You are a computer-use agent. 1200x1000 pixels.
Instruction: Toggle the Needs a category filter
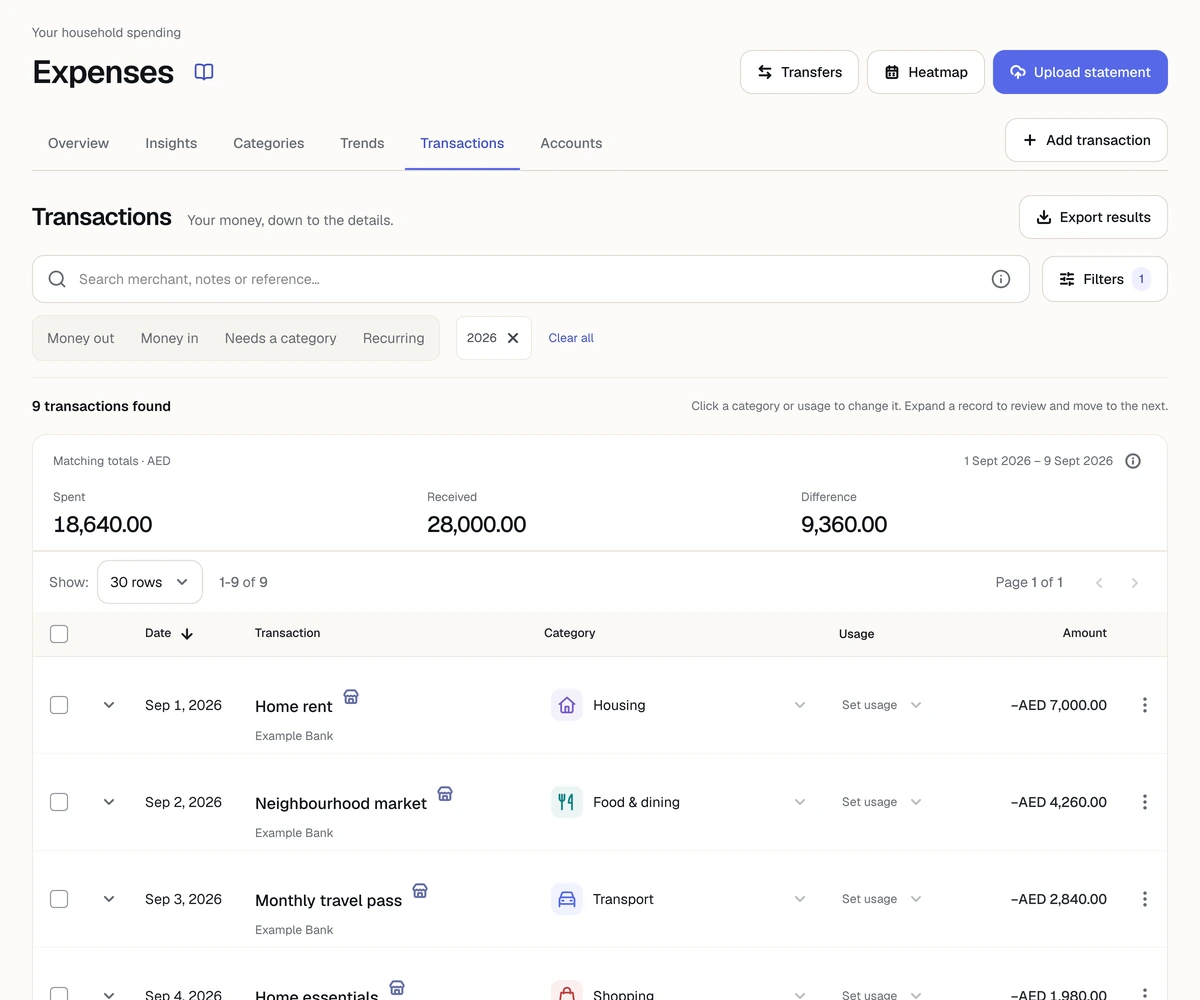tap(281, 338)
